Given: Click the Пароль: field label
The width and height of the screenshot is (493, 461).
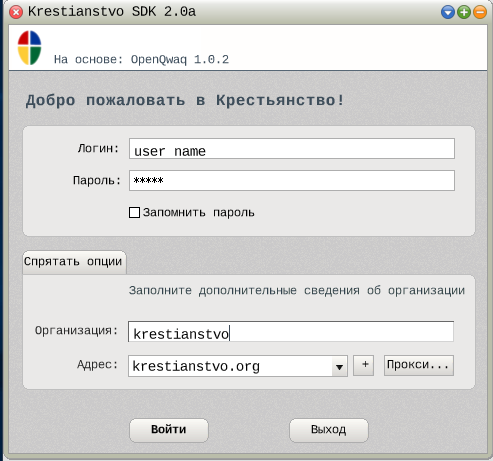Looking at the screenshot, I should coord(97,180).
